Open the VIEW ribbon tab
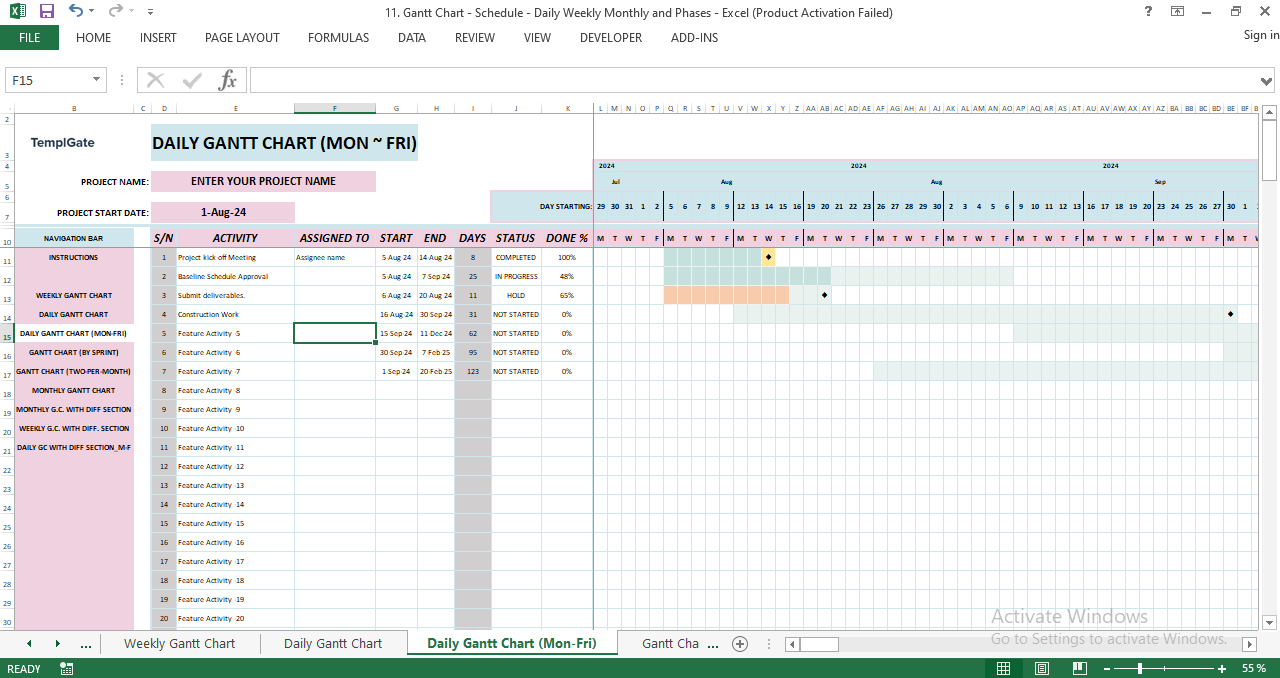The width and height of the screenshot is (1280, 678). pos(537,38)
